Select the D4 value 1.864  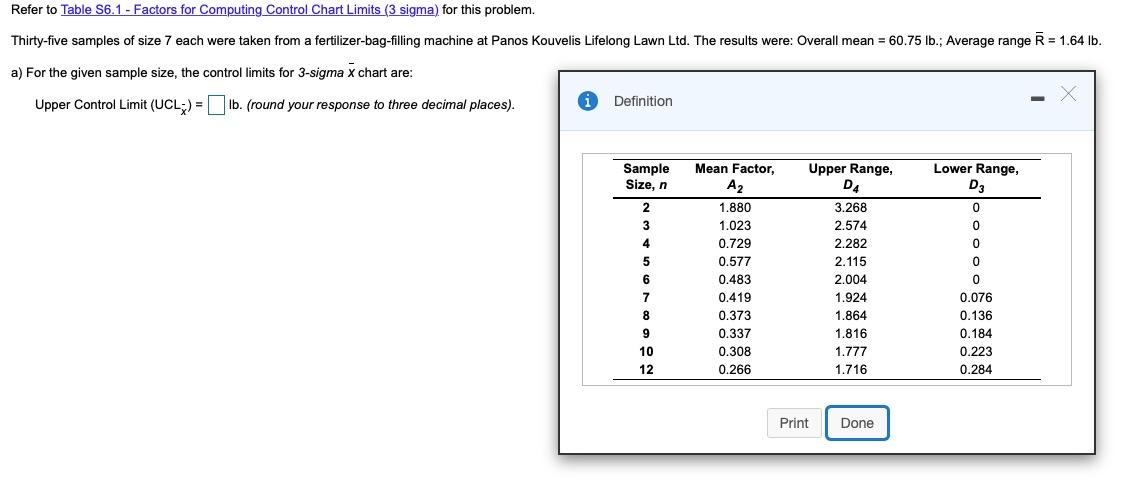850,316
